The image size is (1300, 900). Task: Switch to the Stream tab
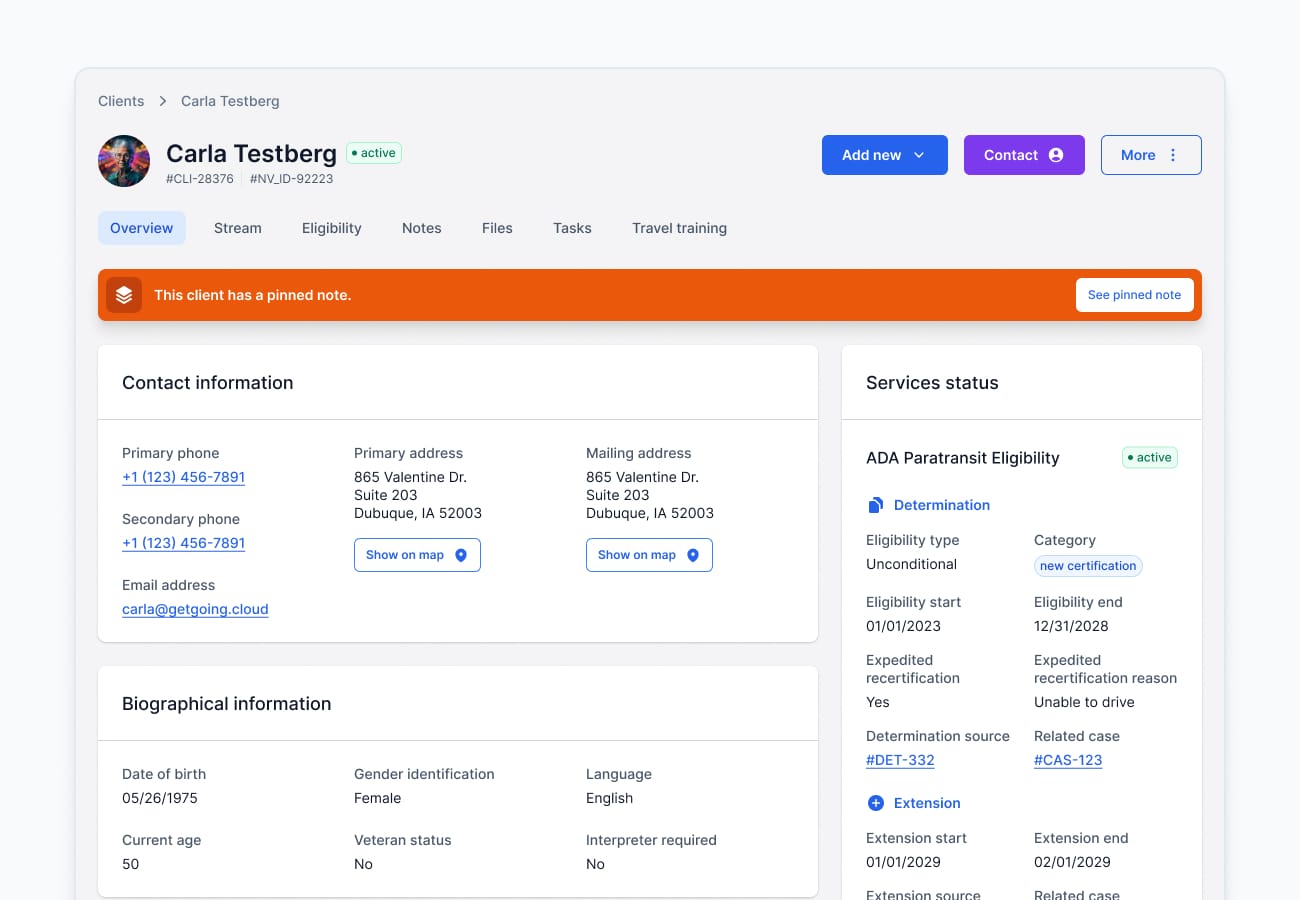click(x=238, y=228)
